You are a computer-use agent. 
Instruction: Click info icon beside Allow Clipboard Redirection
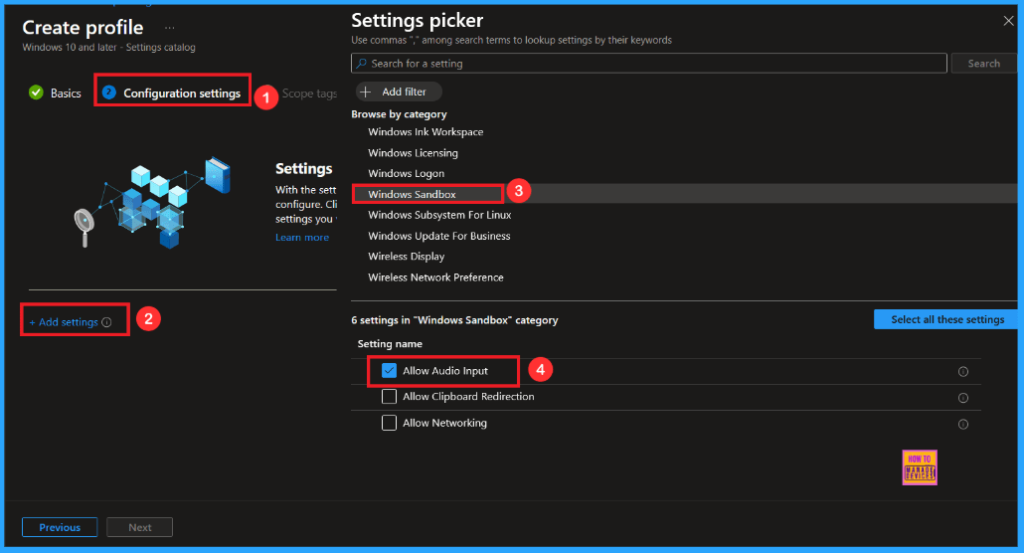(x=963, y=398)
